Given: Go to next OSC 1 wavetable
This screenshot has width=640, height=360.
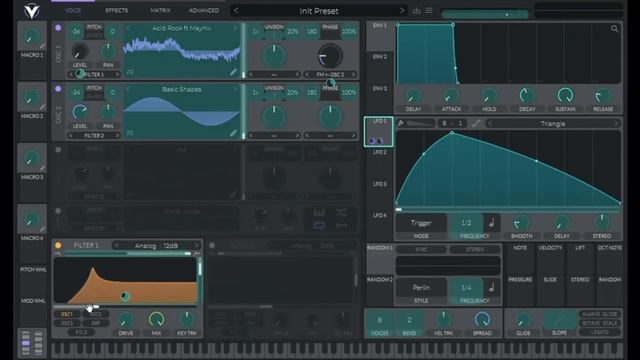Looking at the screenshot, I should [236, 28].
